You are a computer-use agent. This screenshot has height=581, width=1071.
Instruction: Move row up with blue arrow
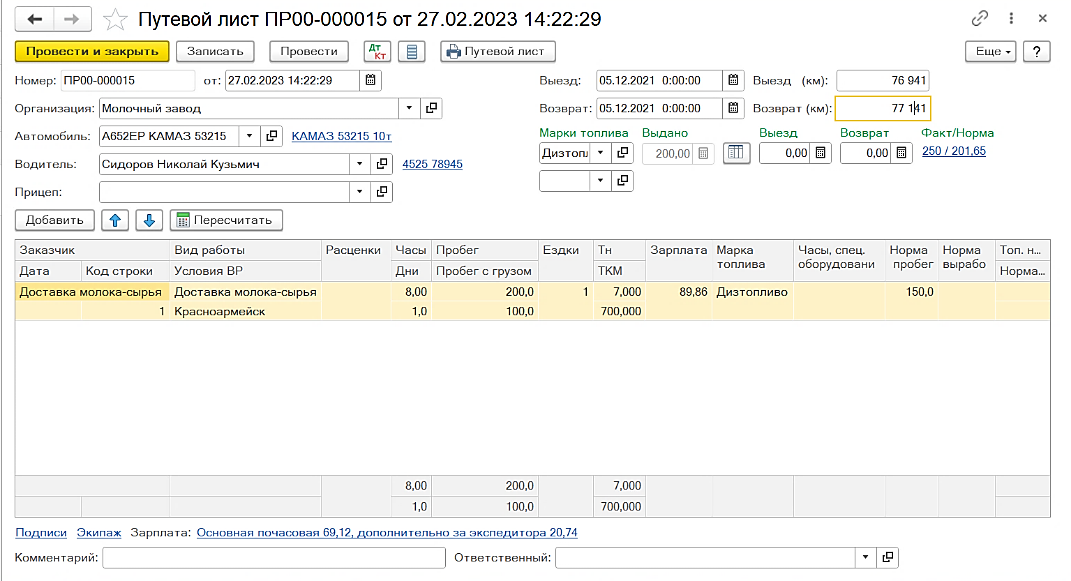(x=115, y=220)
